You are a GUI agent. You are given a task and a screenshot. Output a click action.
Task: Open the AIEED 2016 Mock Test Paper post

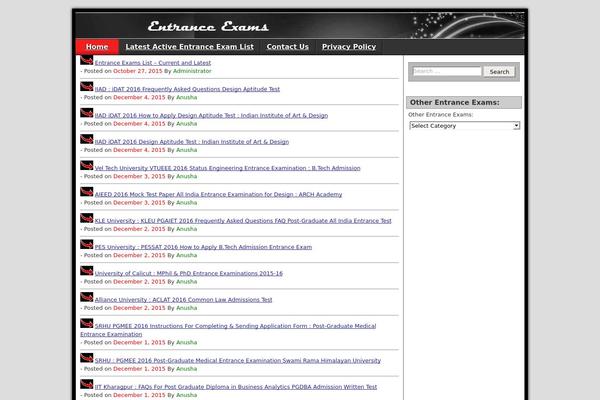click(218, 194)
